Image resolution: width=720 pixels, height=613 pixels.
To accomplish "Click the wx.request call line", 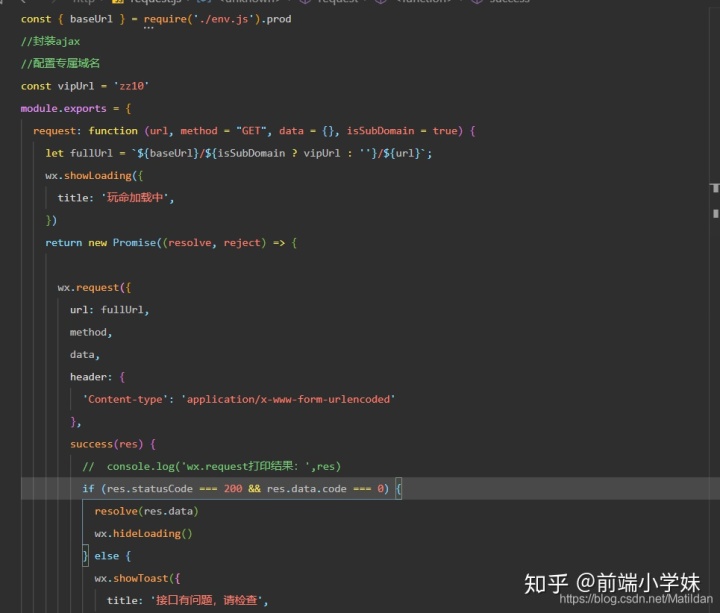I will coord(94,287).
